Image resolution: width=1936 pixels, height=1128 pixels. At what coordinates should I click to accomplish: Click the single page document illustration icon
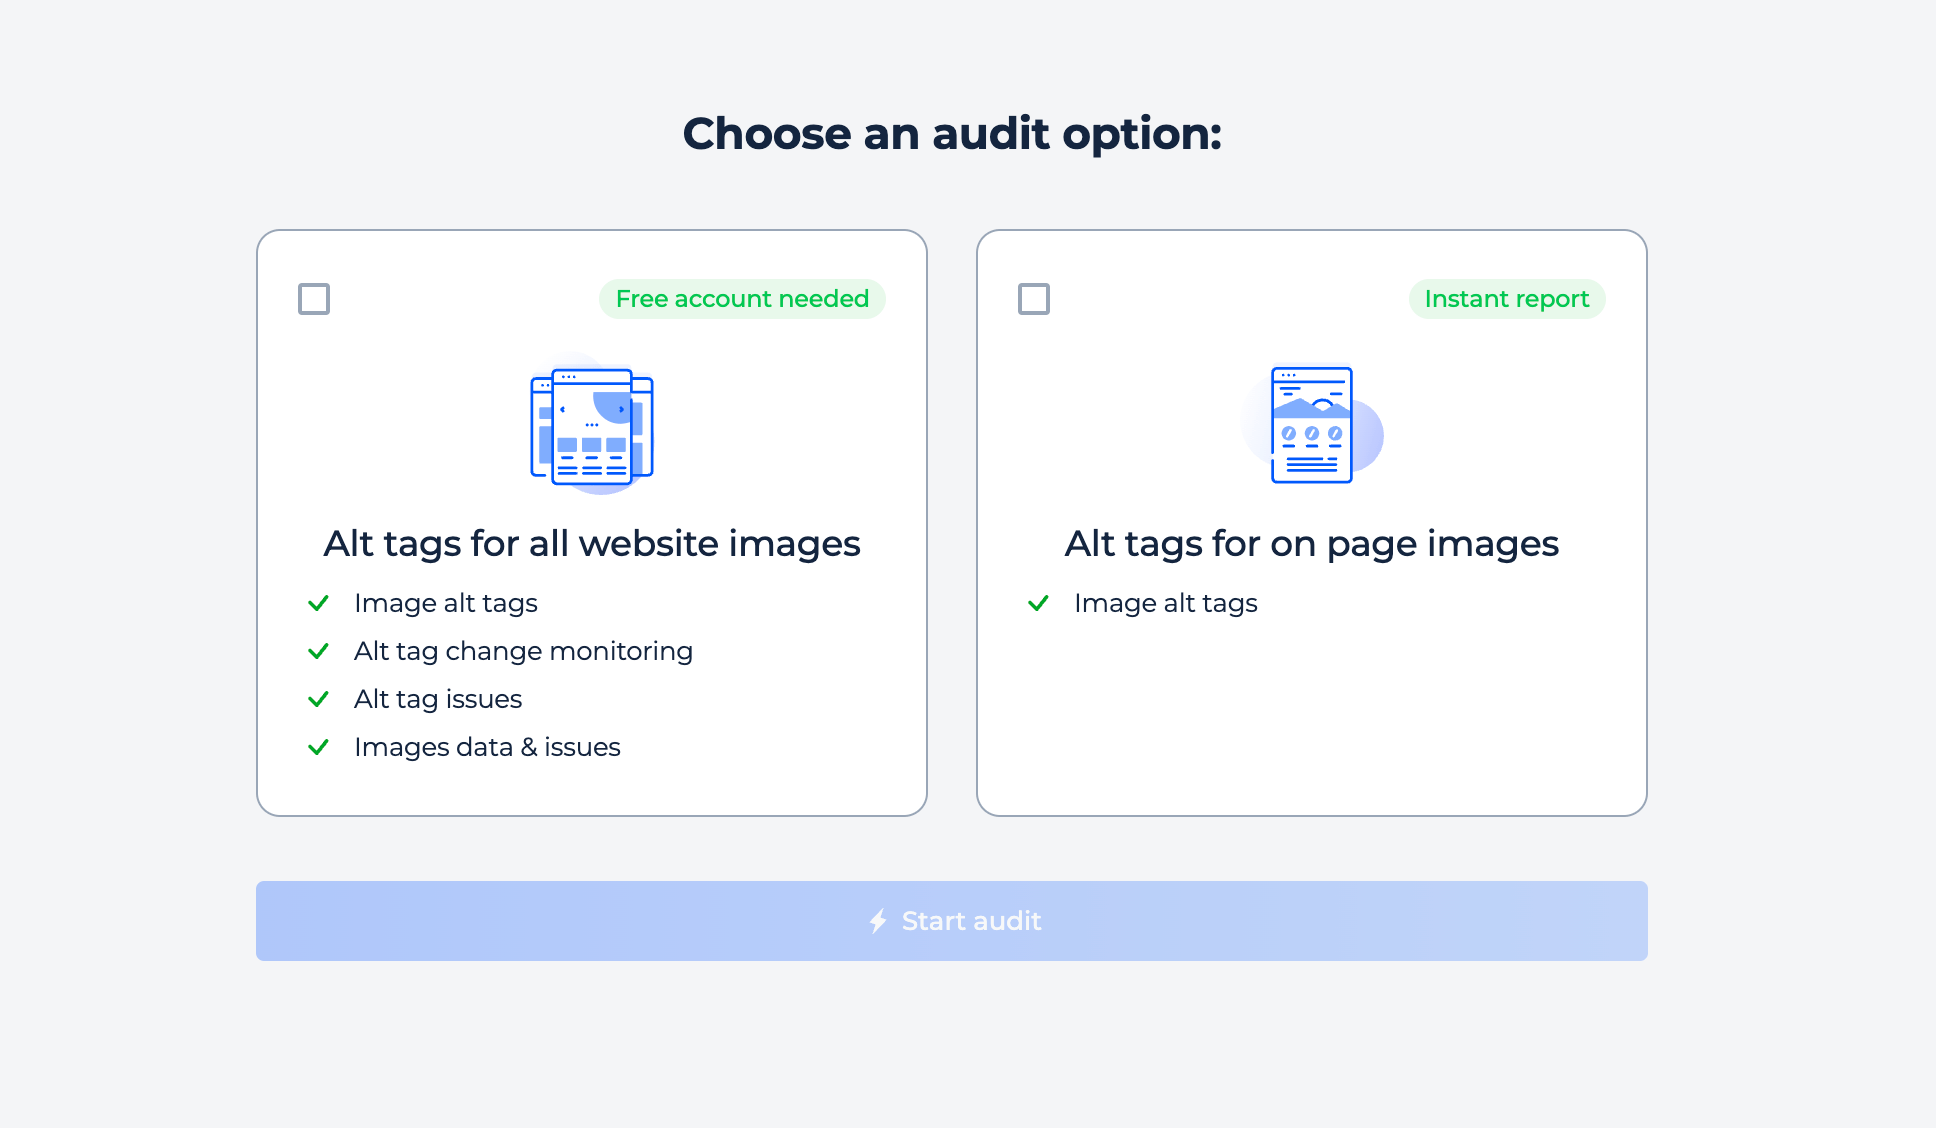click(x=1312, y=424)
